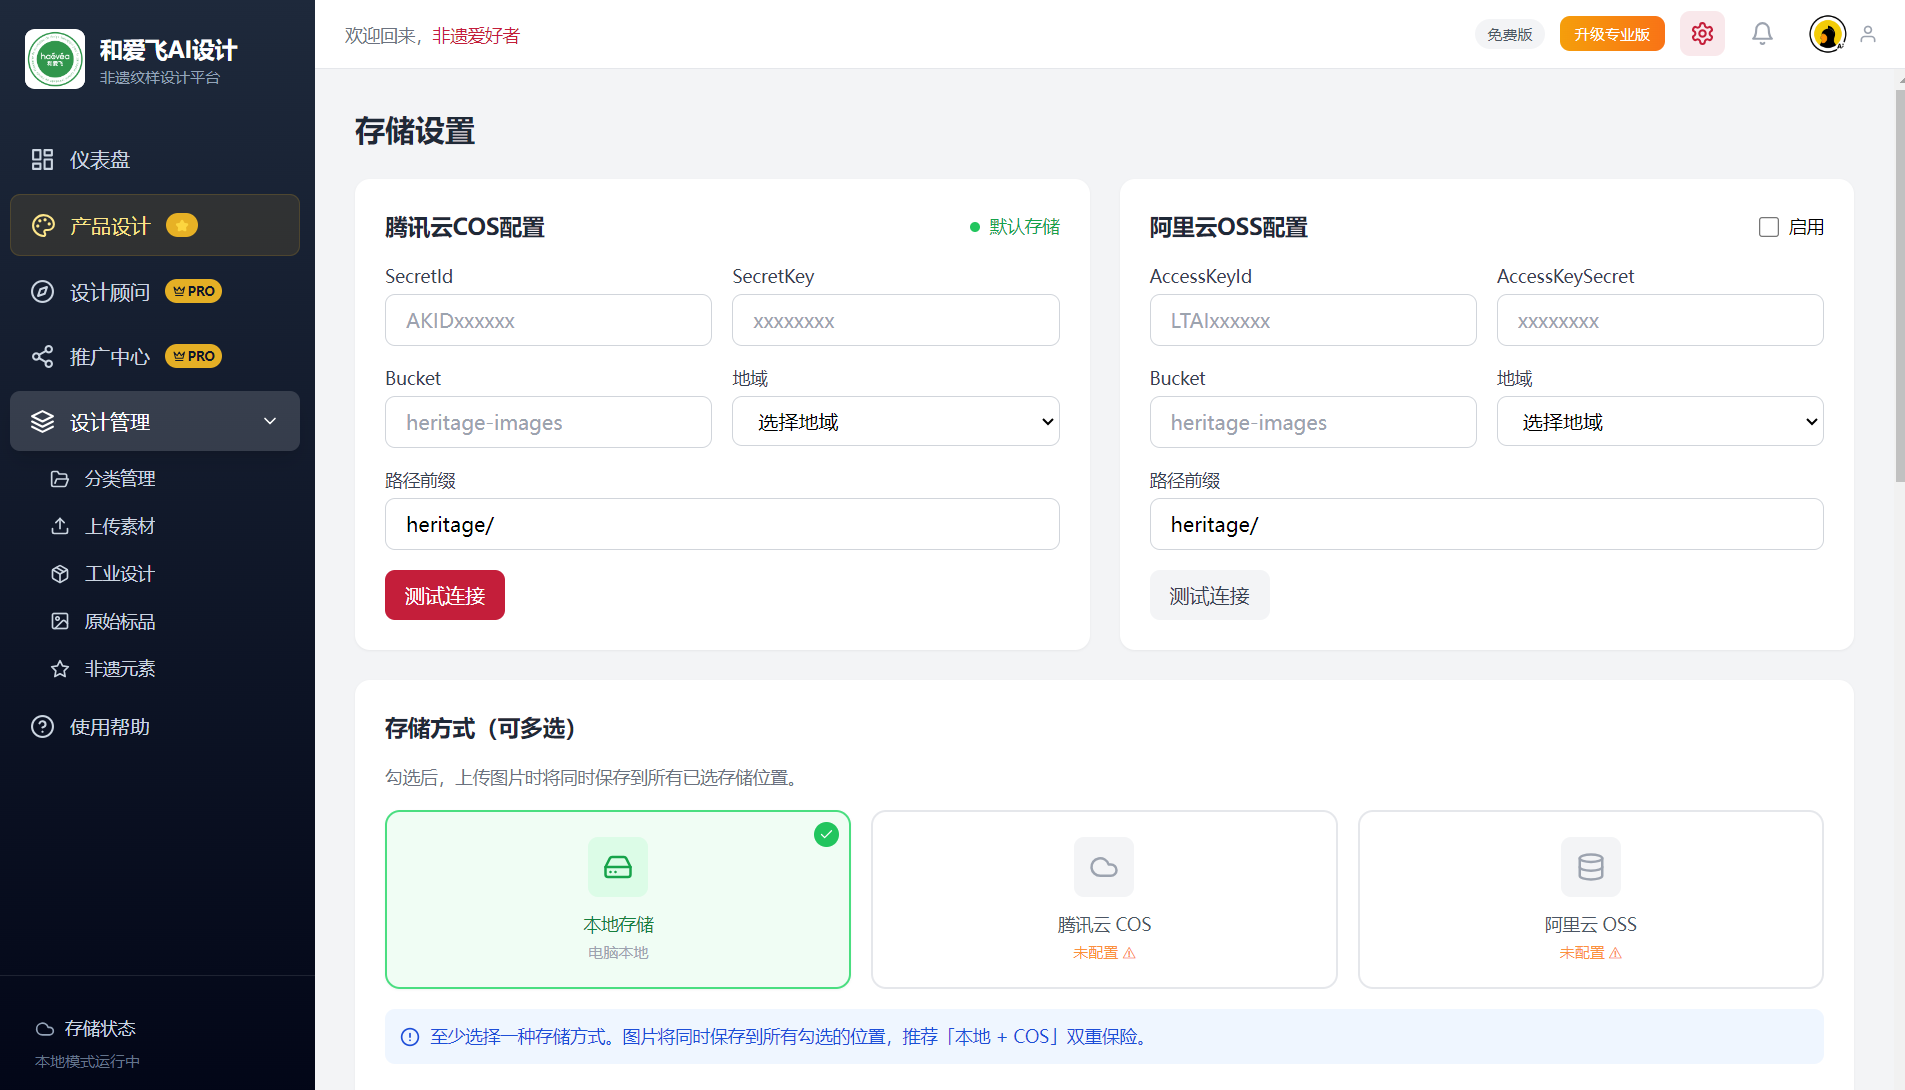The height and width of the screenshot is (1090, 1905).
Task: Focus the SecretKey input field
Action: [896, 320]
